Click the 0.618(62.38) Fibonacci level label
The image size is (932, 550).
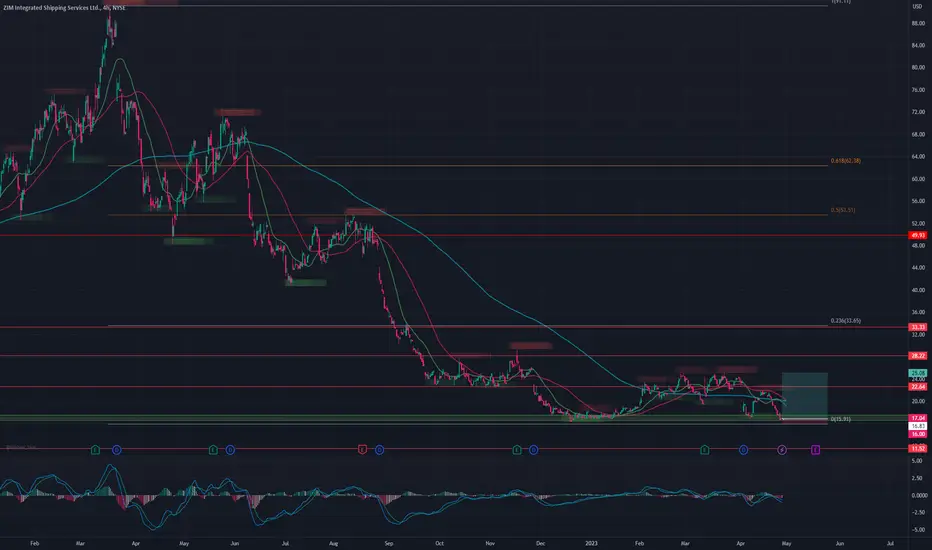point(845,161)
